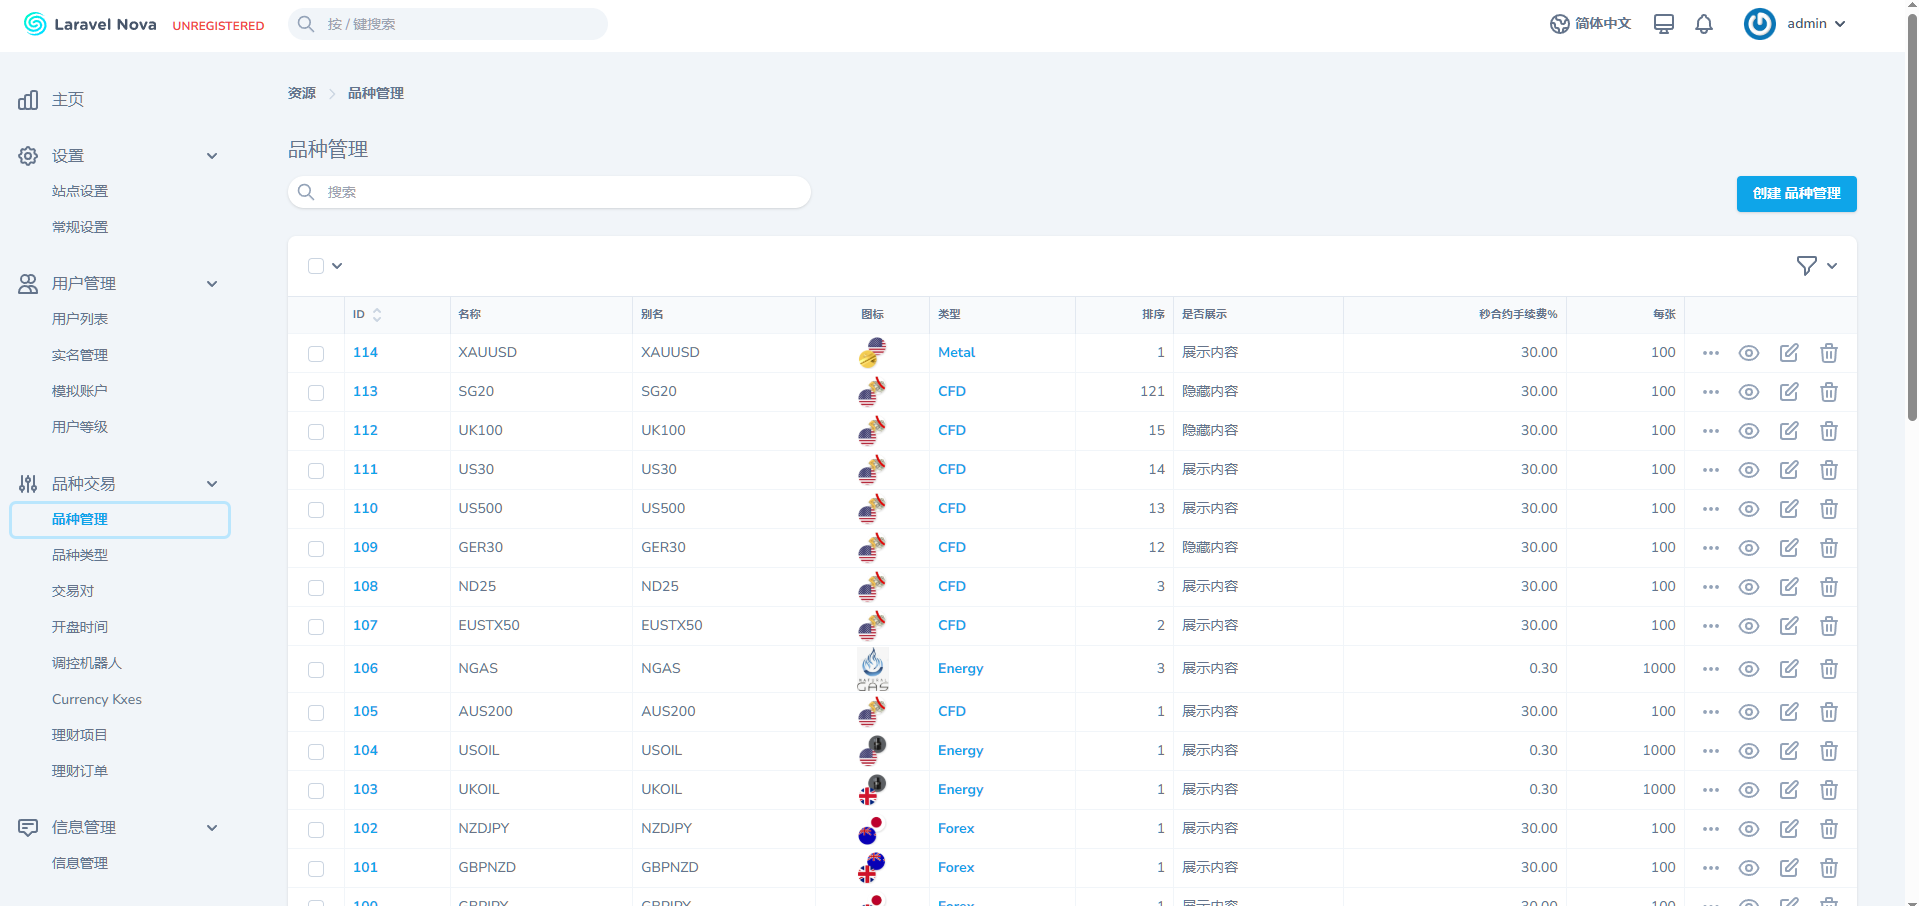Open the notifications bell

coord(1704,24)
